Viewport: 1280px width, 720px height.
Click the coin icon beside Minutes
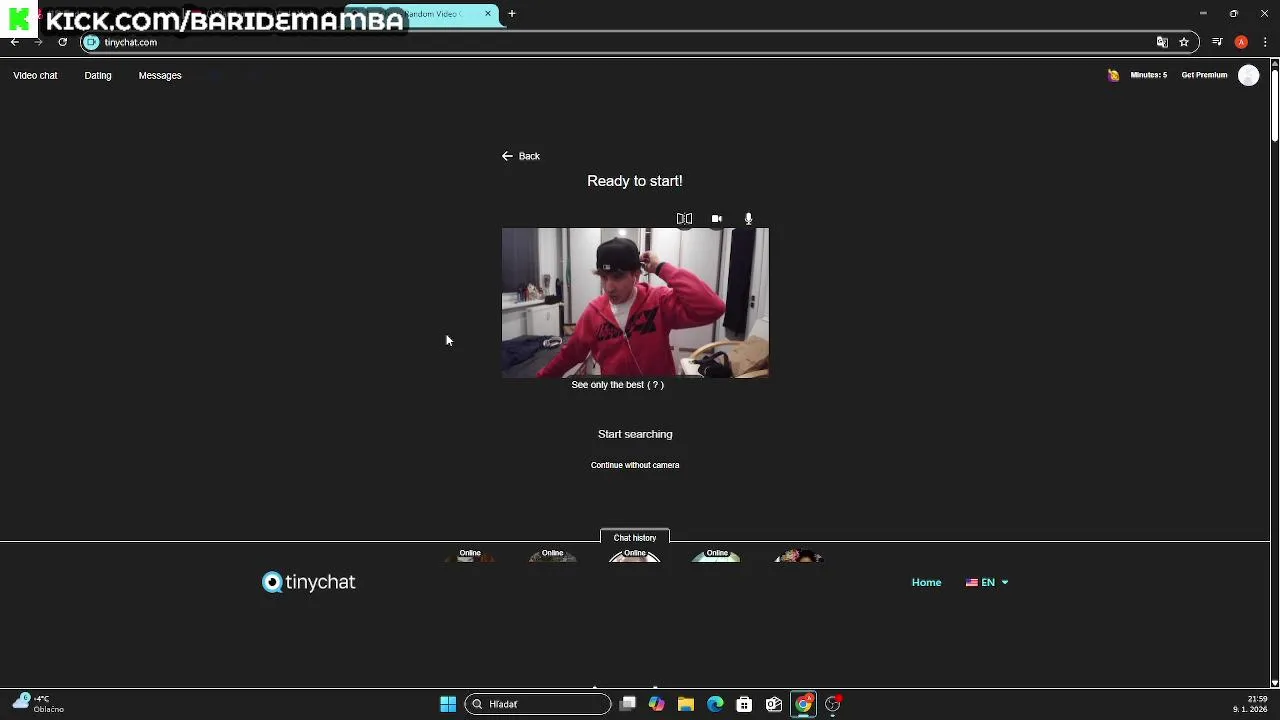pyautogui.click(x=1113, y=75)
